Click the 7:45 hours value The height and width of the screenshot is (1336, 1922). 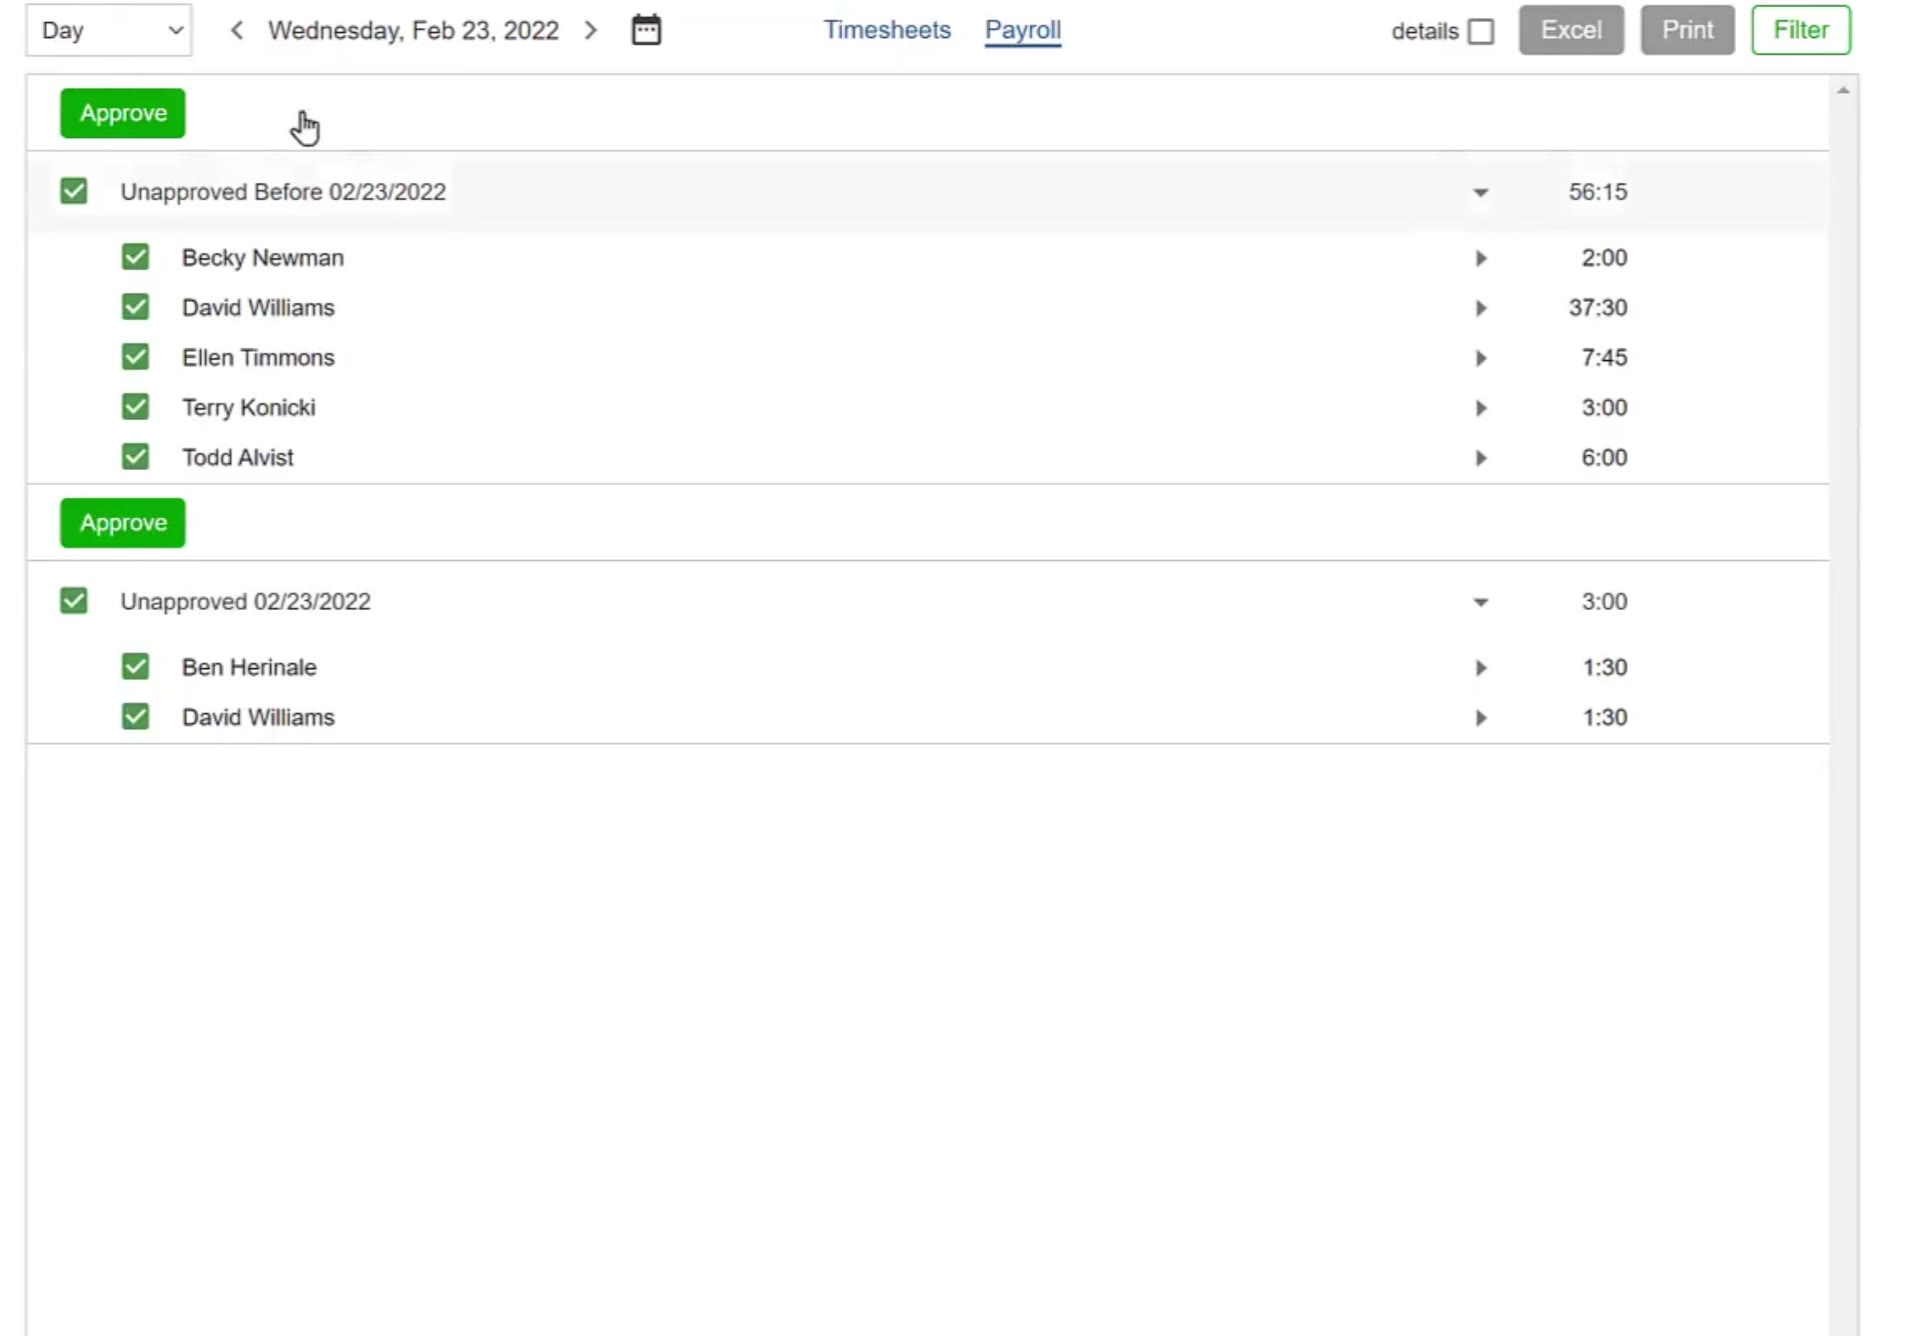click(x=1604, y=358)
